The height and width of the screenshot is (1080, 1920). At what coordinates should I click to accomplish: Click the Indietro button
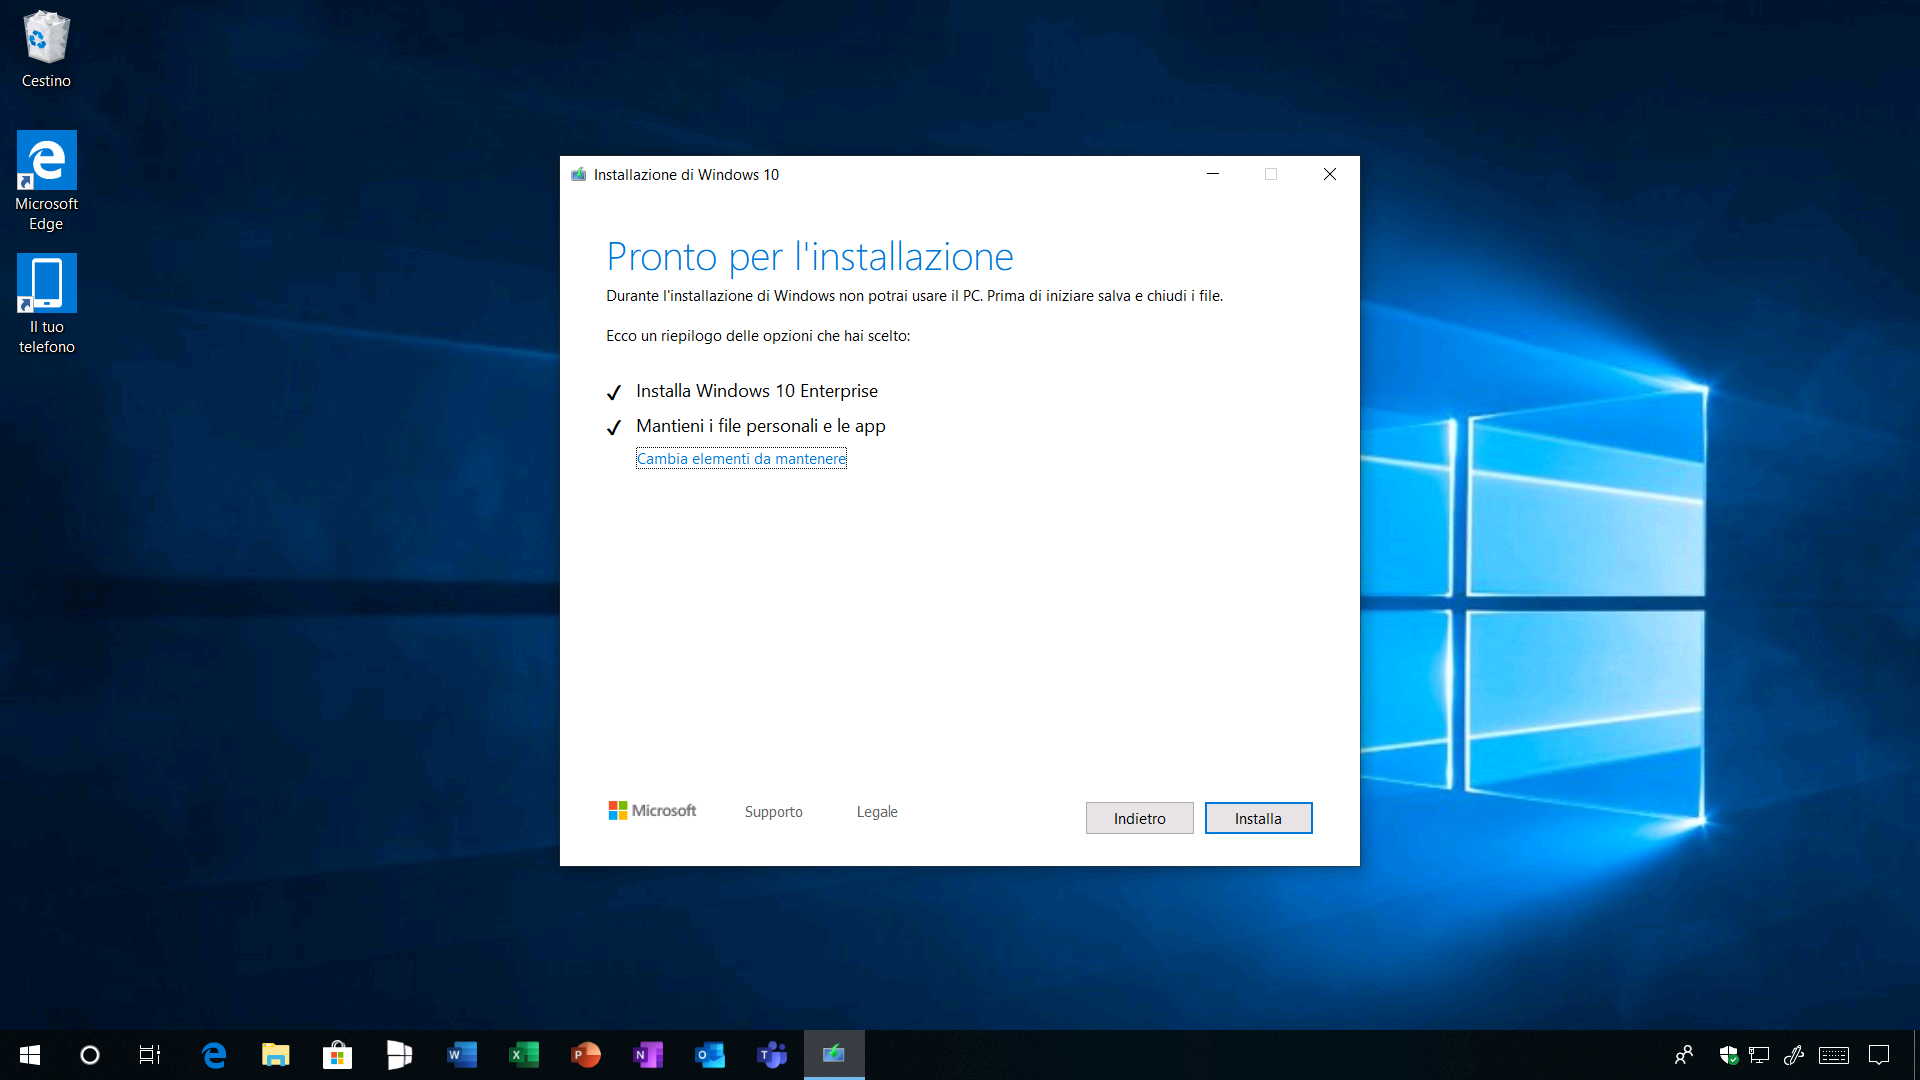[x=1140, y=818]
